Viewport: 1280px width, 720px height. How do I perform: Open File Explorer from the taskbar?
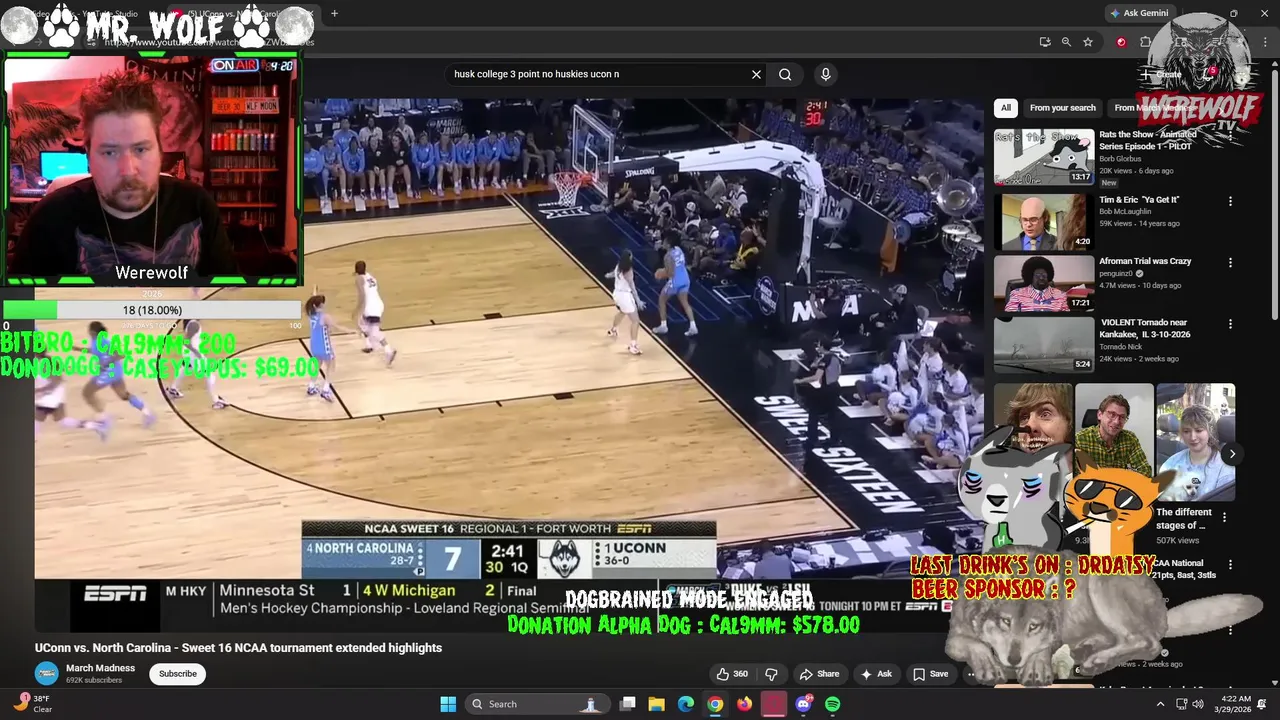click(656, 704)
